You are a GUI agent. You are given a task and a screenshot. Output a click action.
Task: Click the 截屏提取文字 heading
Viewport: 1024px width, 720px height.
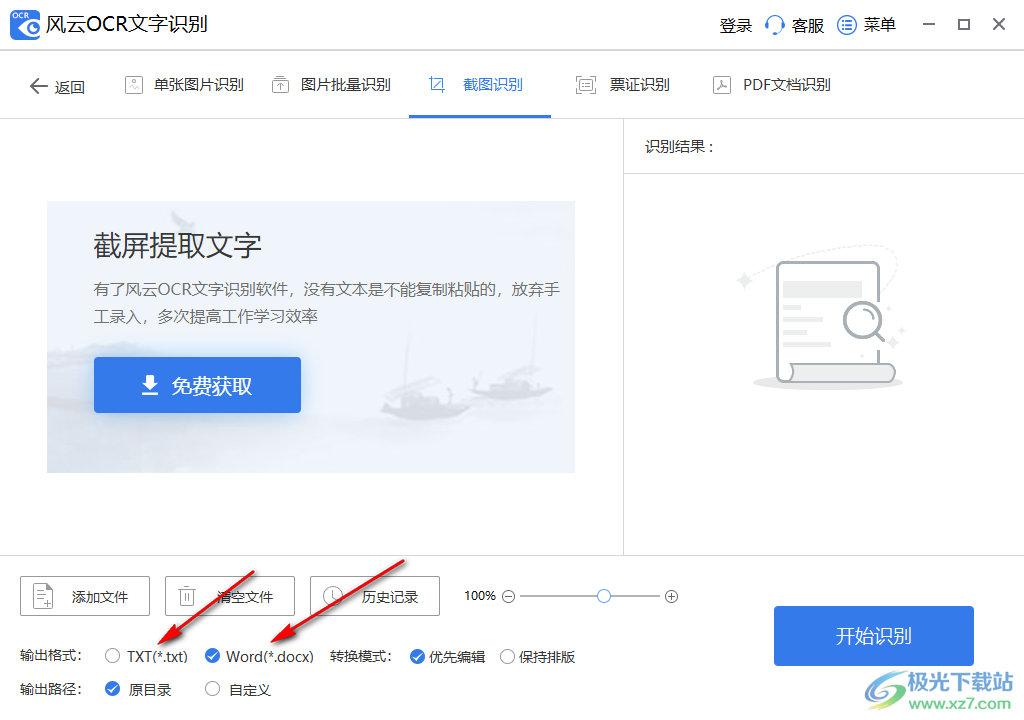(x=178, y=246)
